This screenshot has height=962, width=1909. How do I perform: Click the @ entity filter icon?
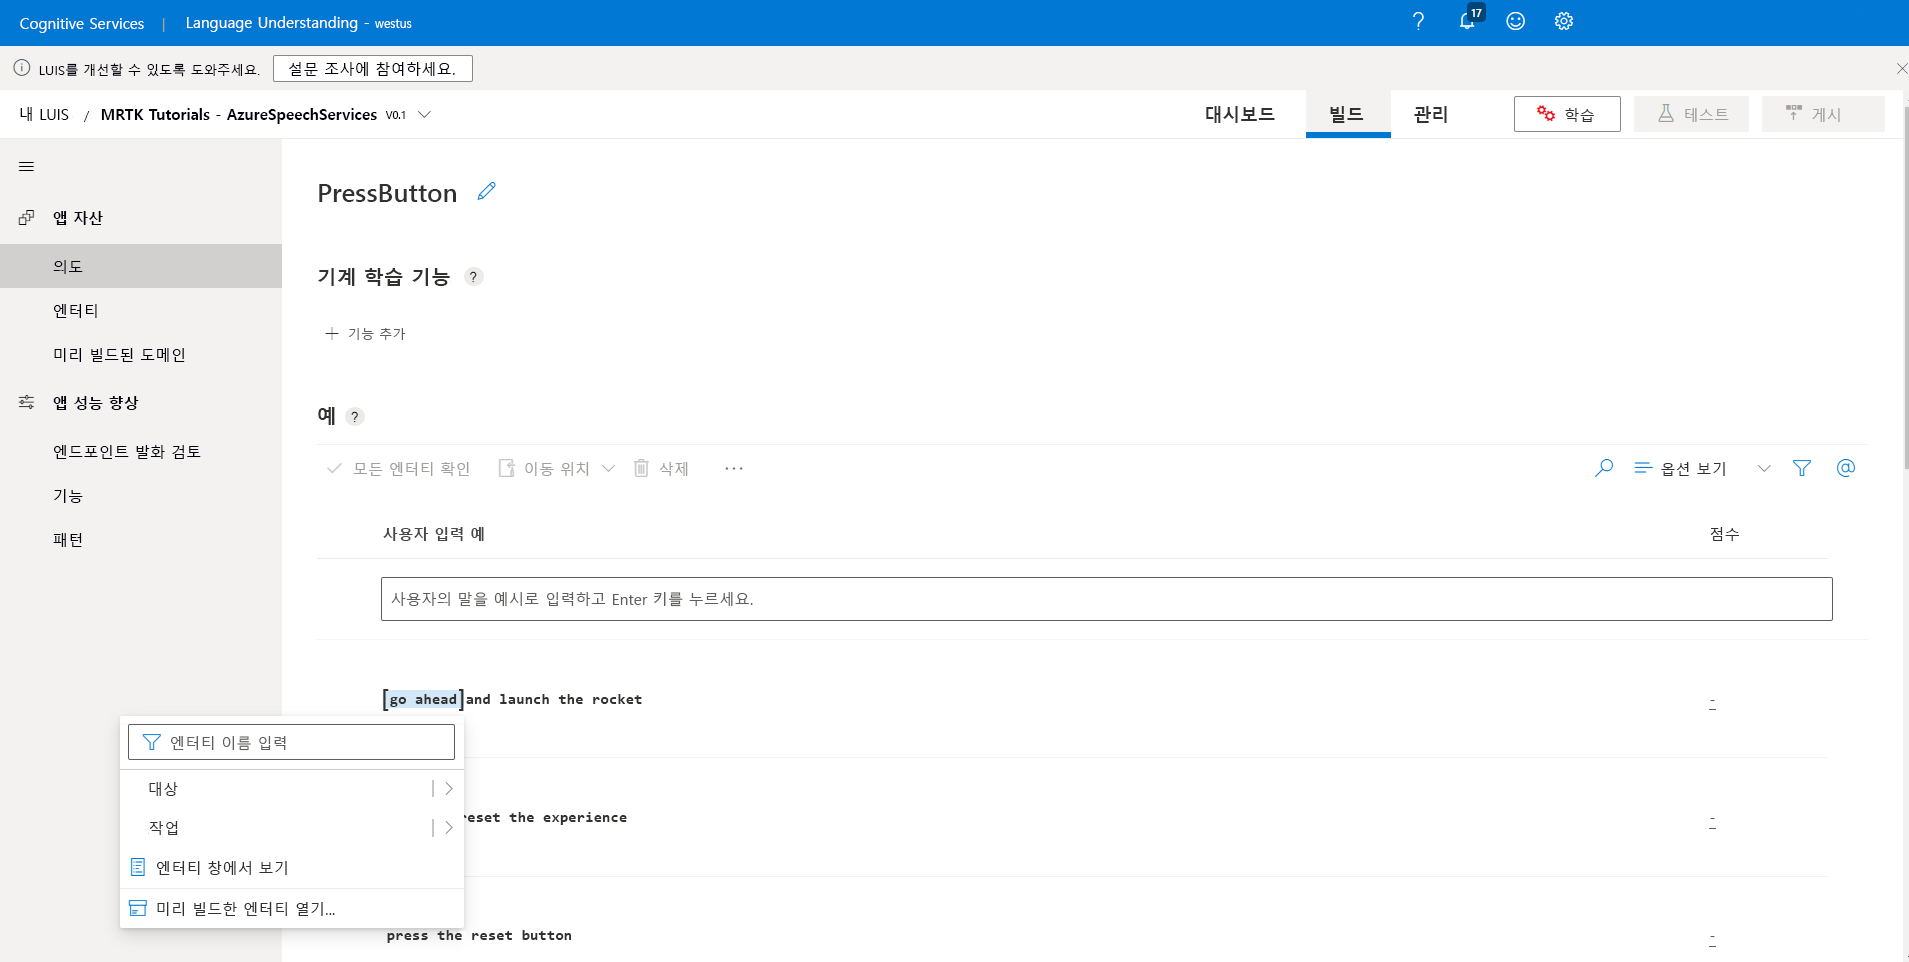pyautogui.click(x=1846, y=468)
